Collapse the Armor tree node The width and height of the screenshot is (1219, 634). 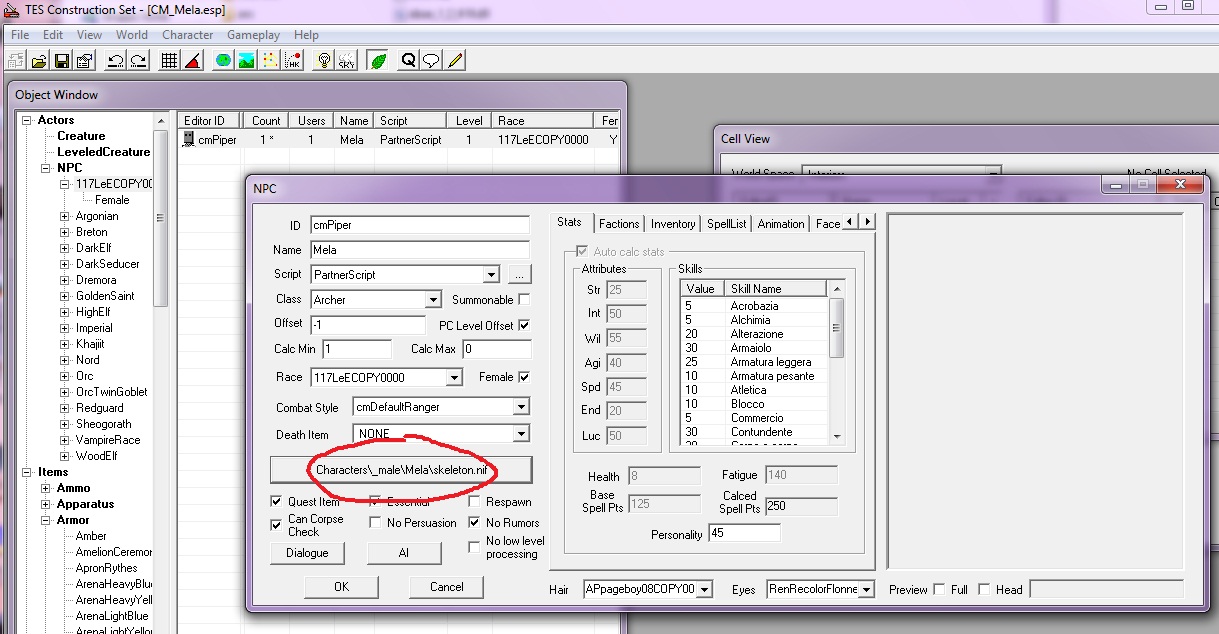tap(46, 520)
